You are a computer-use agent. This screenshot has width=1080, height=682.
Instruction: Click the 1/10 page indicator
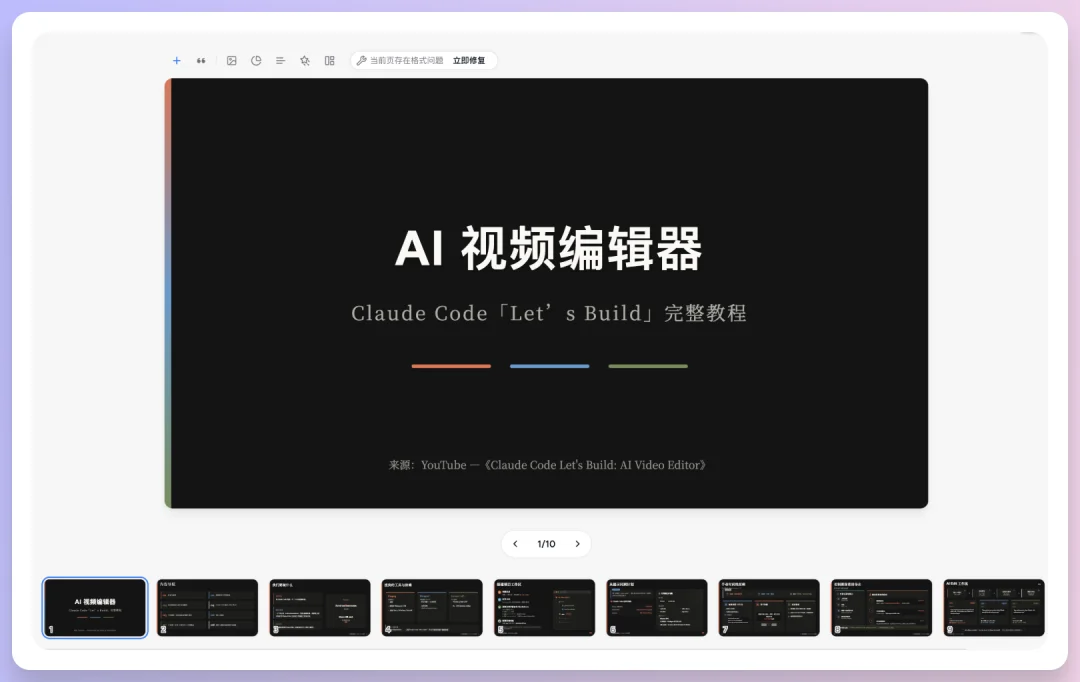[x=546, y=544]
